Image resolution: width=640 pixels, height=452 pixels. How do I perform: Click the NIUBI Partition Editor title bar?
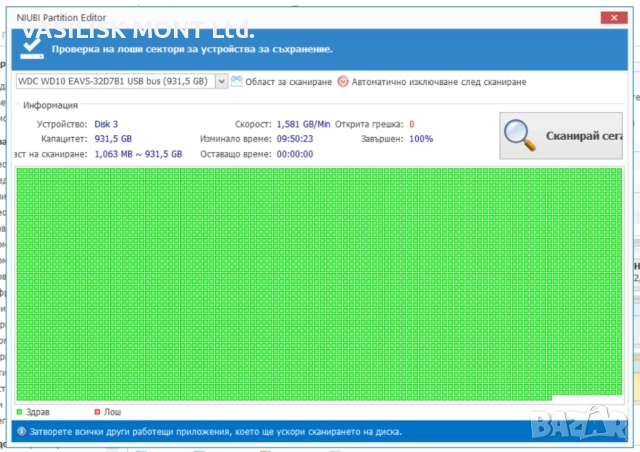300,17
